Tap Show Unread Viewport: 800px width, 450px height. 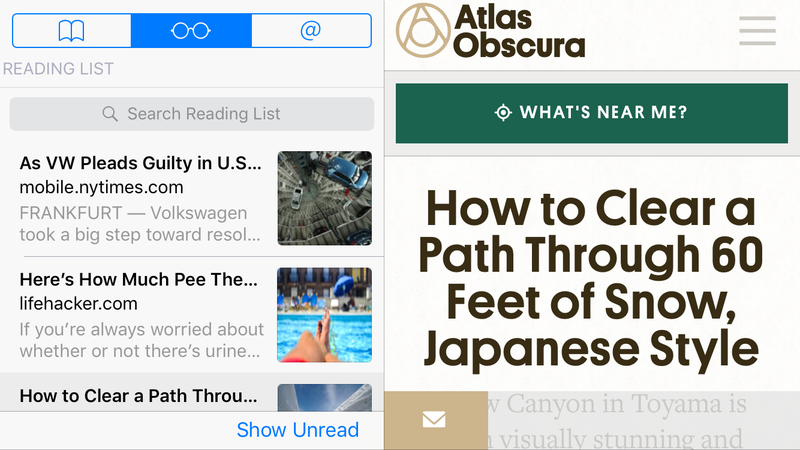click(297, 430)
